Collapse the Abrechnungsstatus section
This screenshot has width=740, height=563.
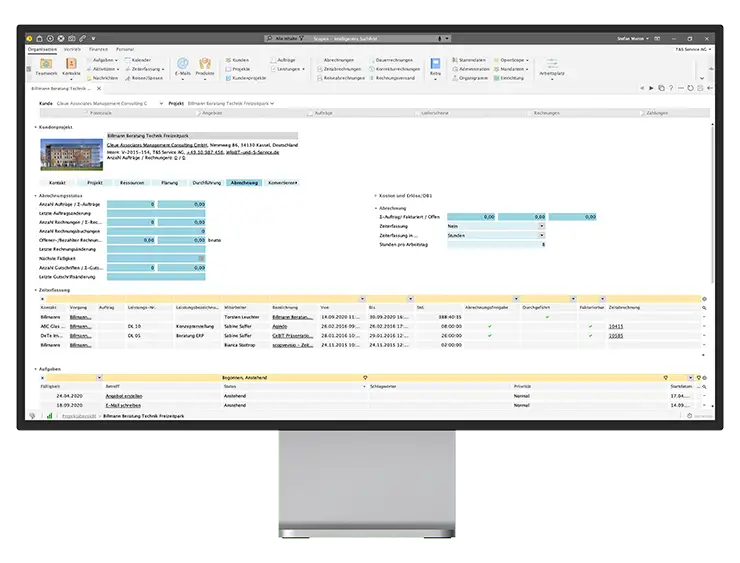35,195
